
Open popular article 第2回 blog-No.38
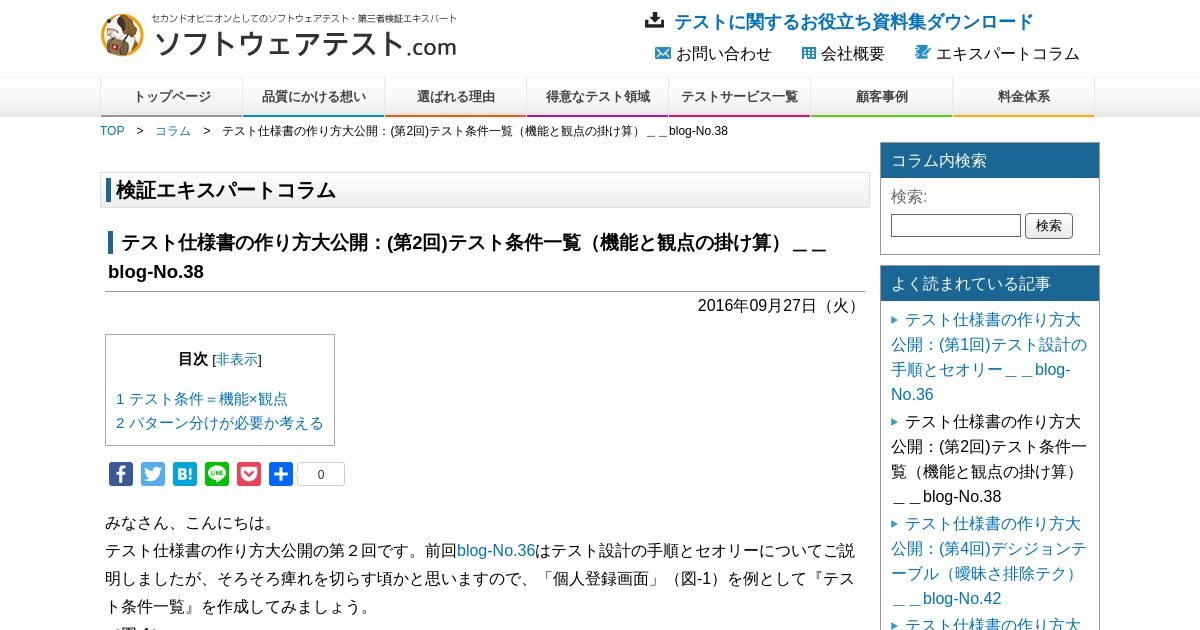point(989,459)
